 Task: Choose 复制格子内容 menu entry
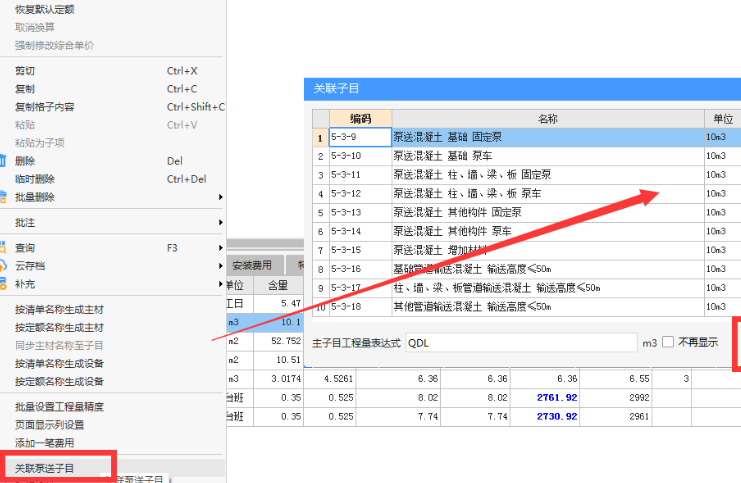(x=44, y=107)
